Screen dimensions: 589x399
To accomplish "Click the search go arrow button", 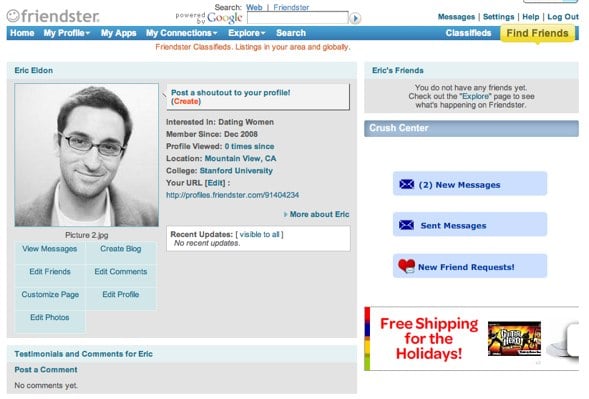I will pos(355,18).
